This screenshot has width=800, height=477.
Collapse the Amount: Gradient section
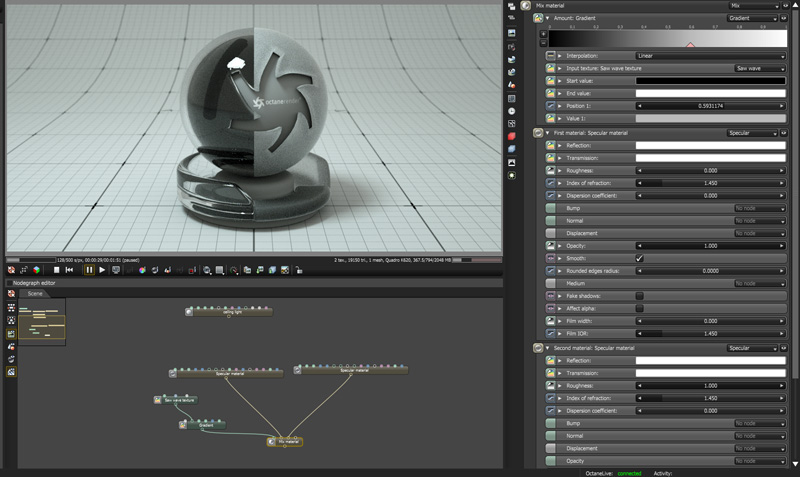547,18
